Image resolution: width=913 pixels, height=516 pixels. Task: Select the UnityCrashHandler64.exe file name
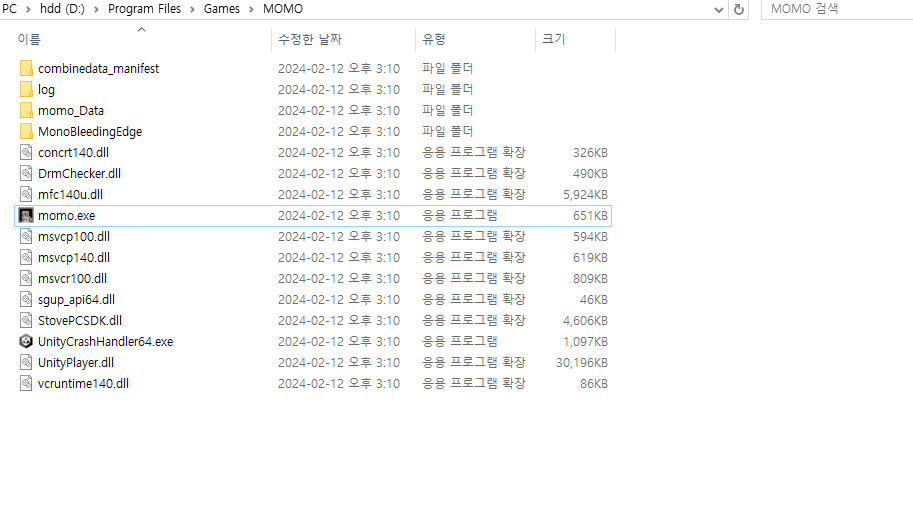[105, 341]
